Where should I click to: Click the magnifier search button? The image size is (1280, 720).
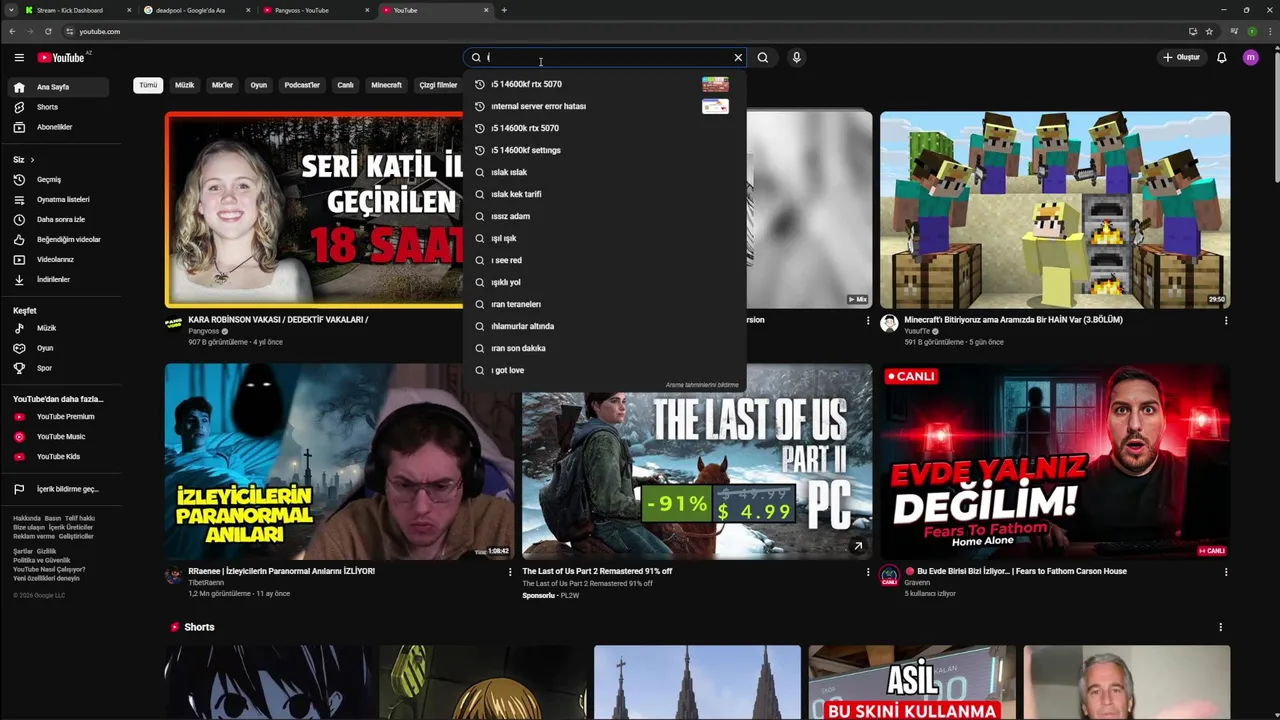click(763, 57)
